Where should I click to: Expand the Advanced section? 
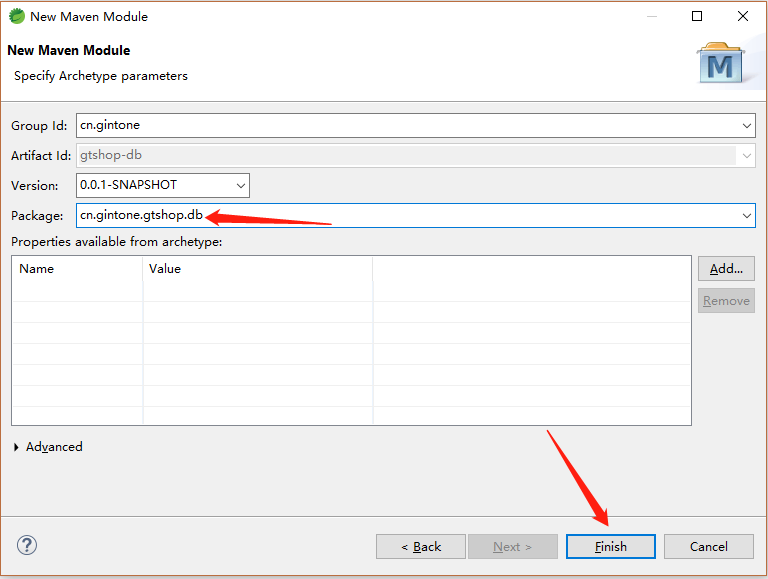48,447
